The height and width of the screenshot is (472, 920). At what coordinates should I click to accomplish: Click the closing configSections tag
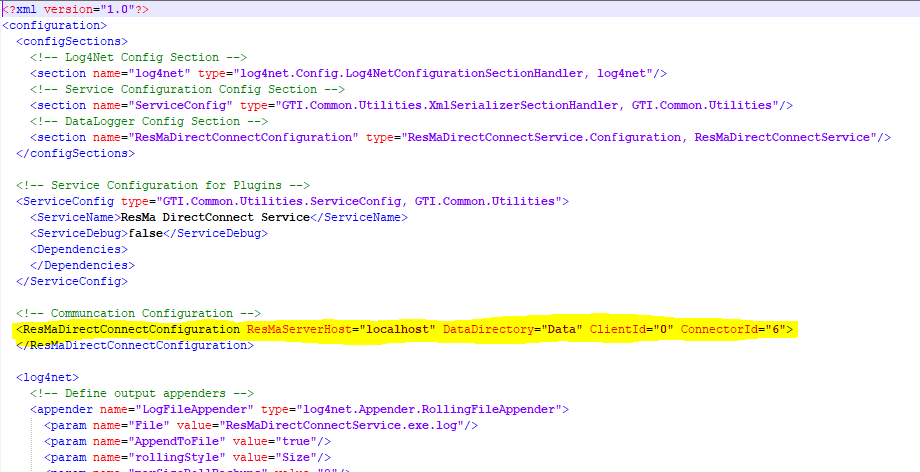(x=74, y=153)
